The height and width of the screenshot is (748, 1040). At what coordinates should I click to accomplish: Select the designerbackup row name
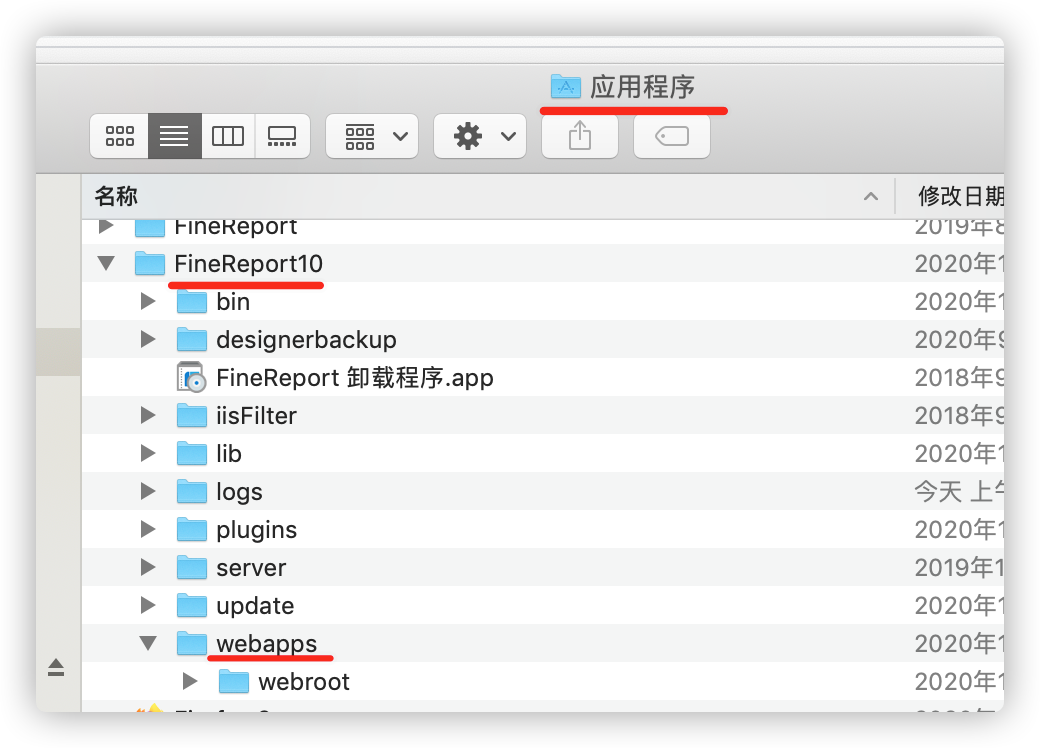pos(306,340)
